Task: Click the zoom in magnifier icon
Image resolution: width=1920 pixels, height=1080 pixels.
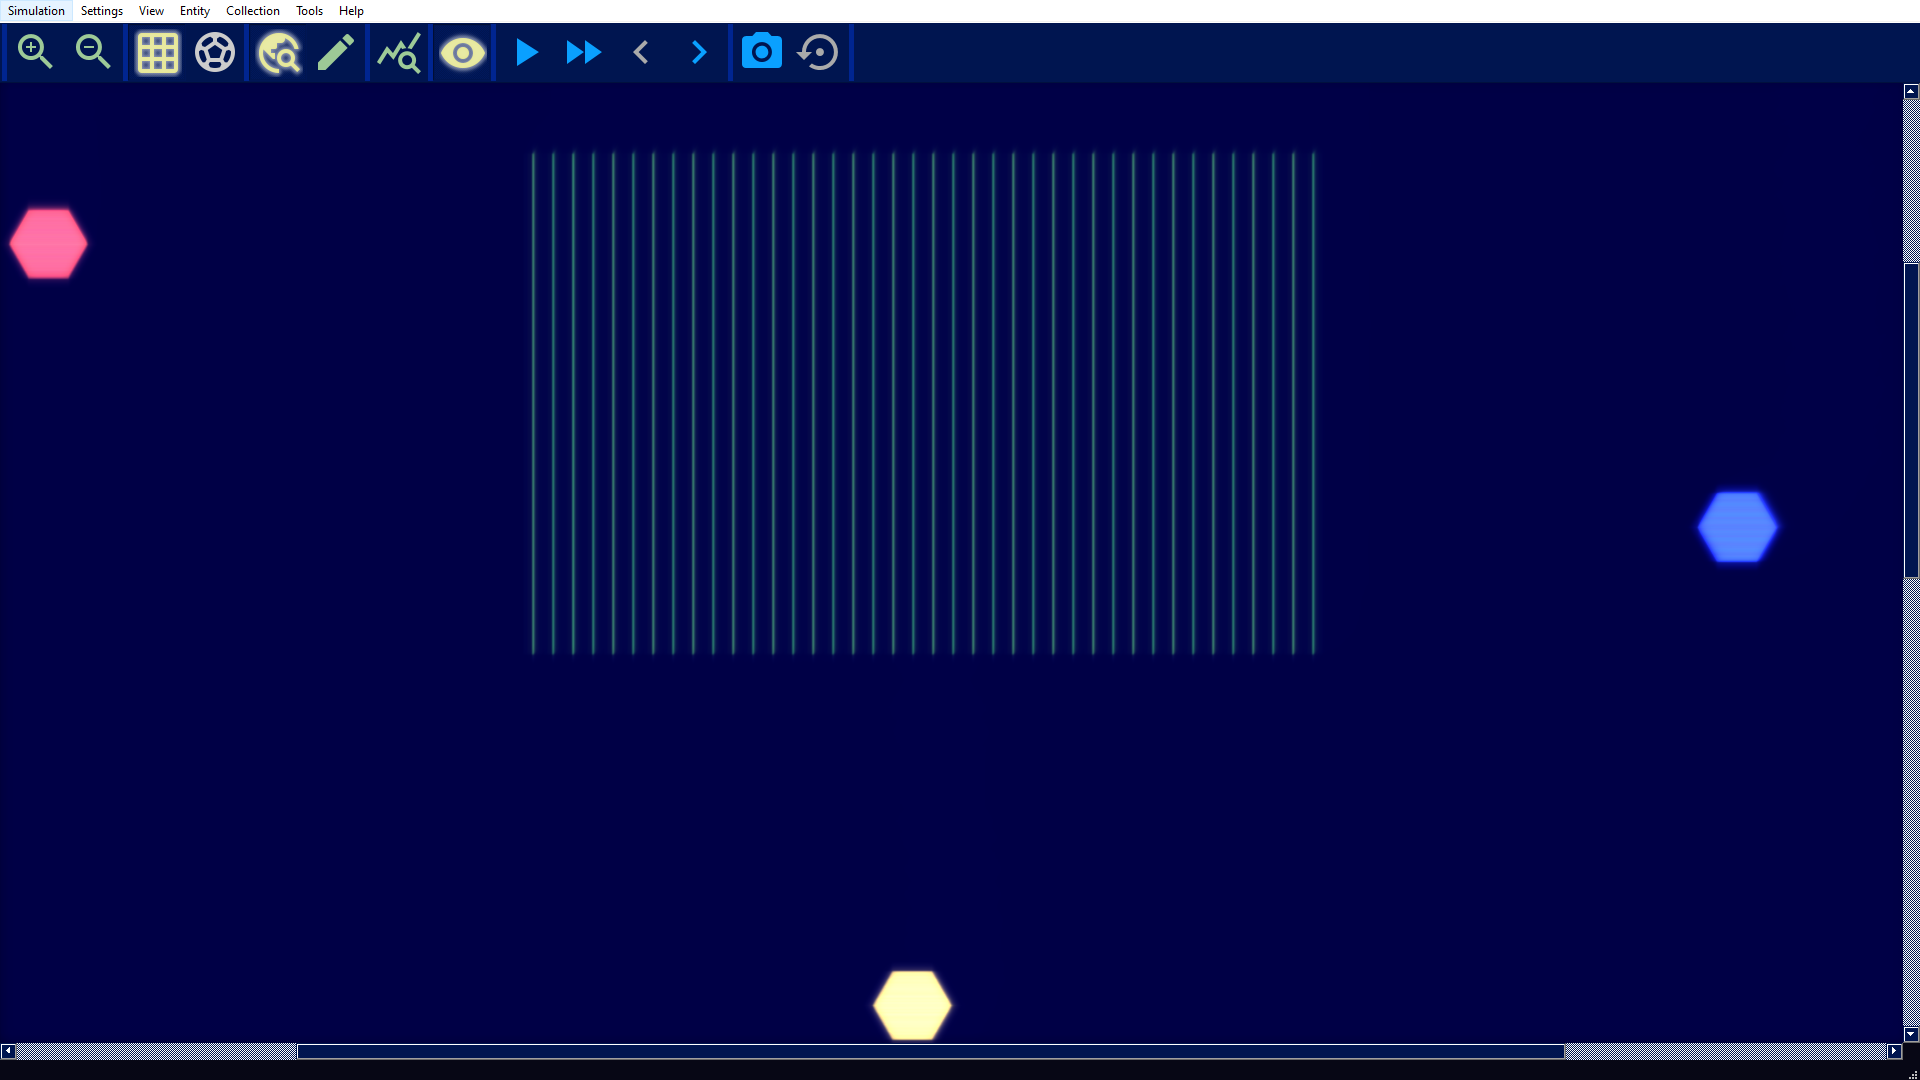Action: click(x=35, y=52)
